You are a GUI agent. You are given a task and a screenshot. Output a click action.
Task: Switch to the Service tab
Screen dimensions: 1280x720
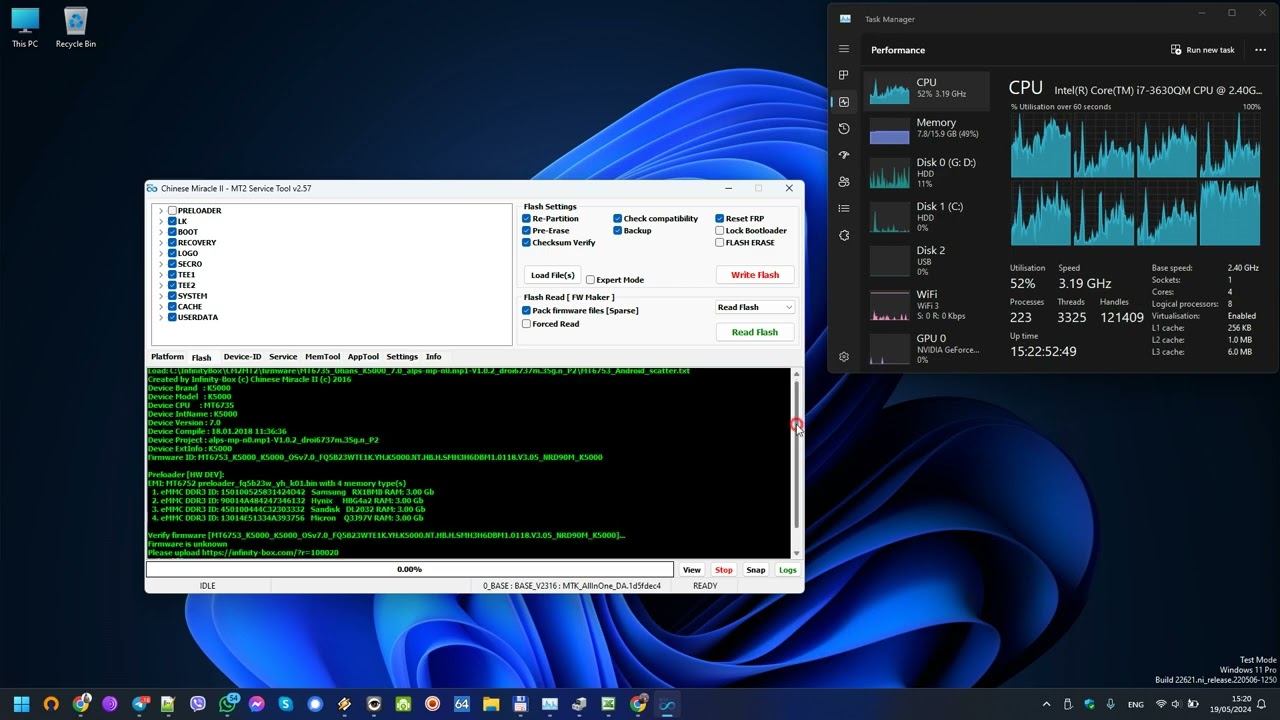coord(283,356)
